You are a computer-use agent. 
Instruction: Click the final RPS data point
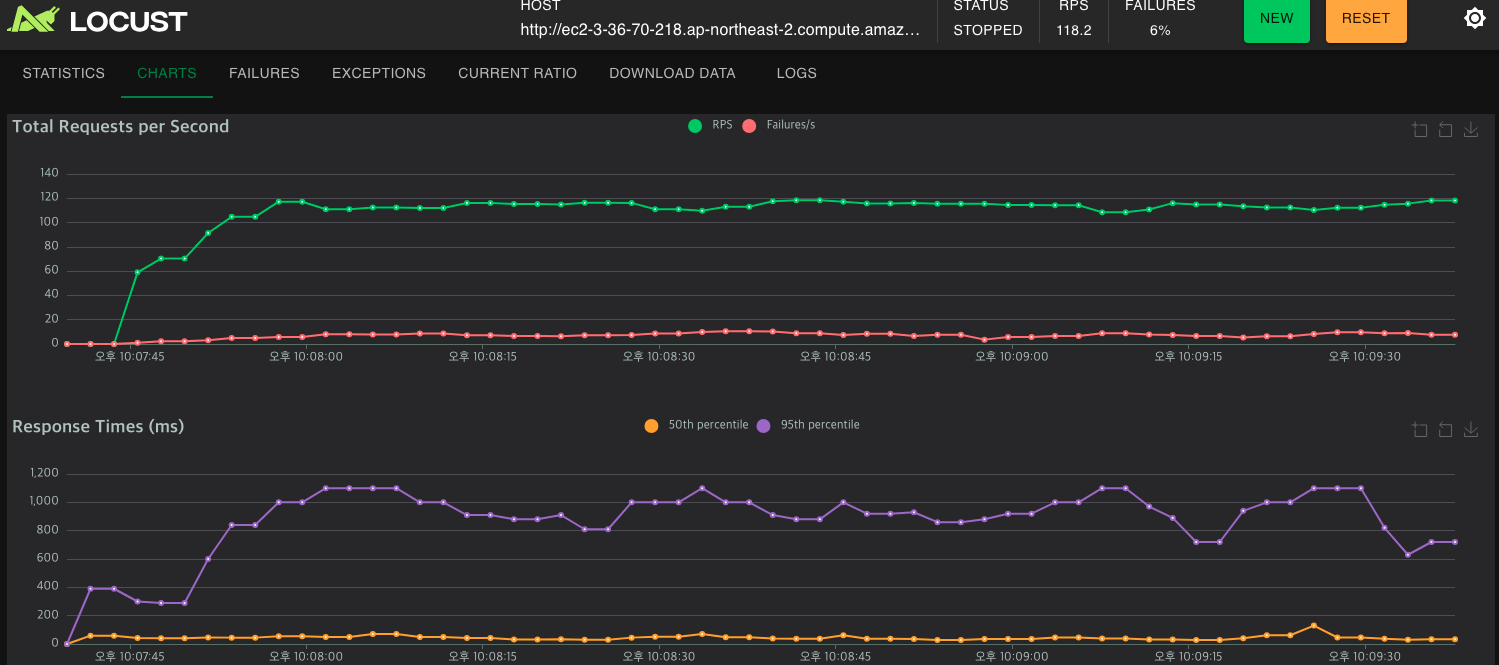[1454, 200]
